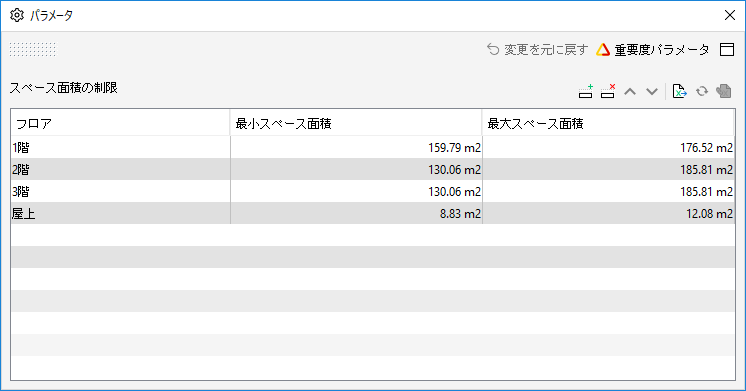Click minimum area 8.83 m2 cell
The height and width of the screenshot is (391, 746).
tap(356, 213)
